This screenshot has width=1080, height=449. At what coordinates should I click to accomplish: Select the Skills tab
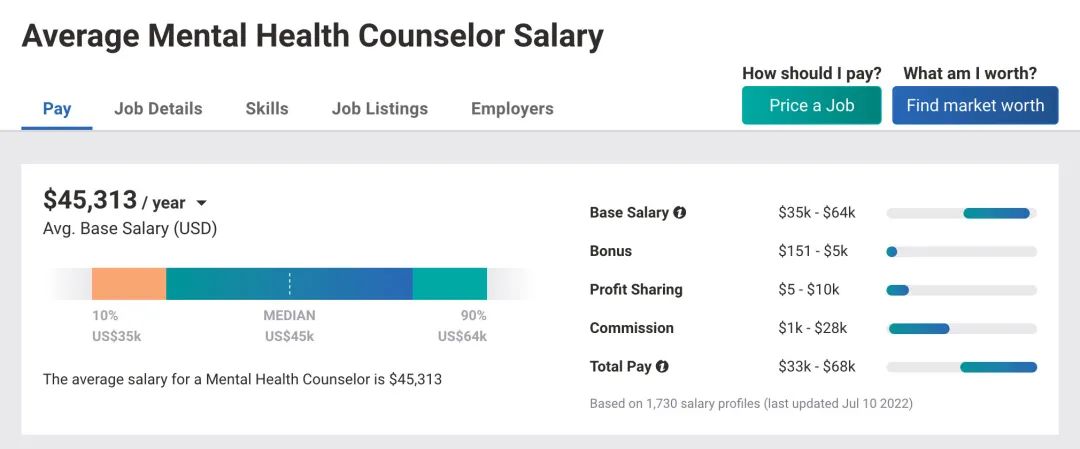tap(267, 109)
